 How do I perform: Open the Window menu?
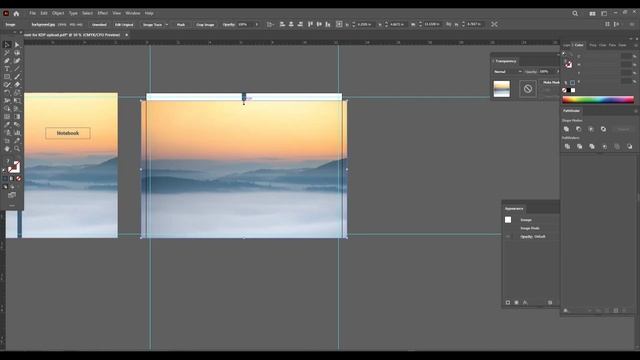[x=133, y=13]
